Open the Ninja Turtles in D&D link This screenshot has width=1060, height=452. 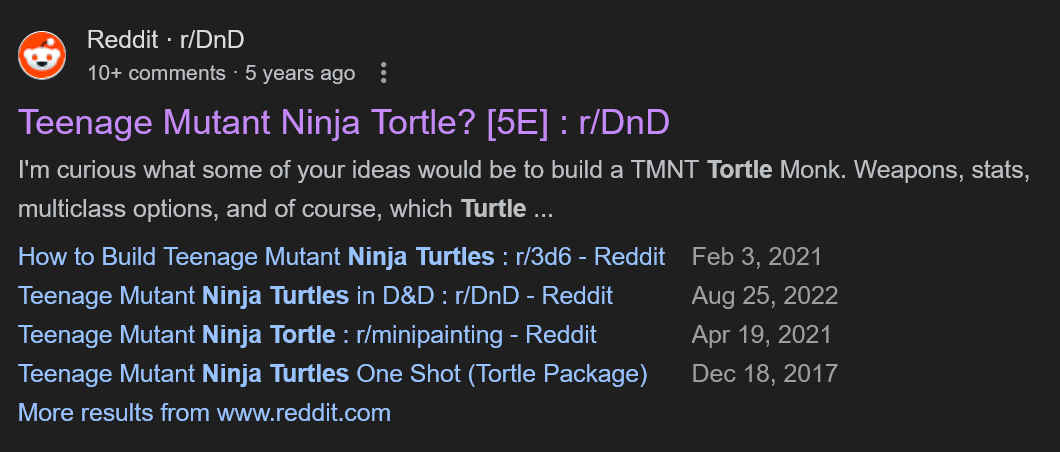point(315,296)
